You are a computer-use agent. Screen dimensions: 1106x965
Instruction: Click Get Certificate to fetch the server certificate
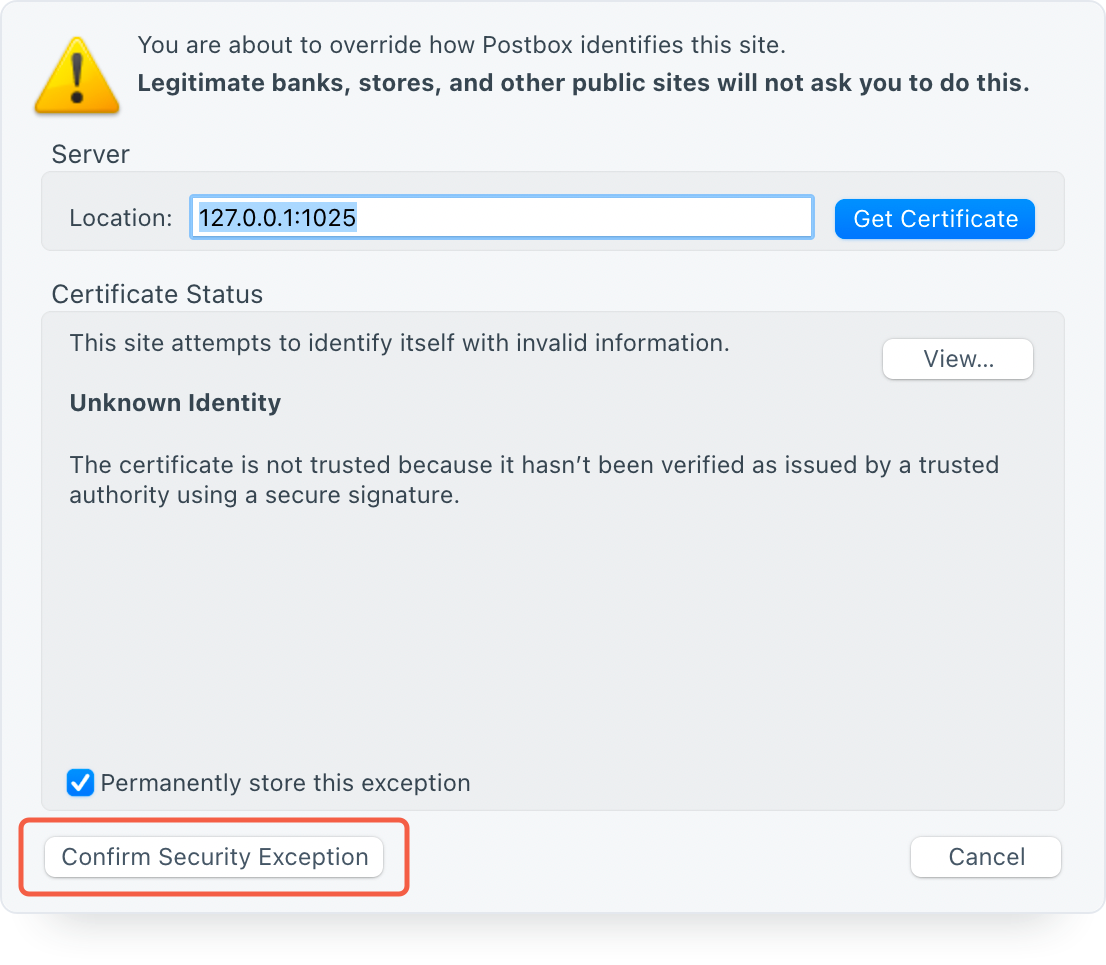pos(934,218)
